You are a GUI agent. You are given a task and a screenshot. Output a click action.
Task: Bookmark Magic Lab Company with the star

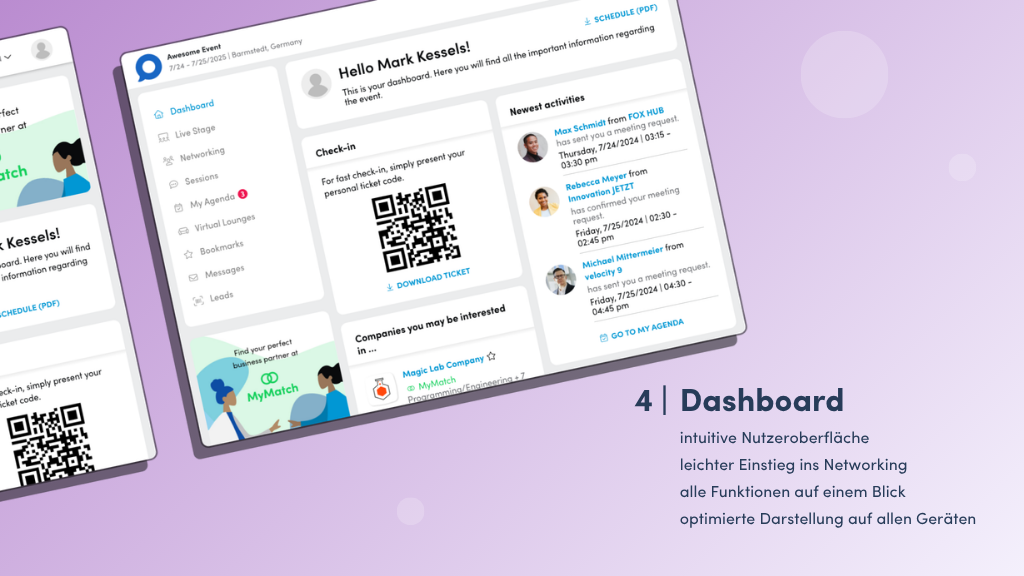[491, 356]
